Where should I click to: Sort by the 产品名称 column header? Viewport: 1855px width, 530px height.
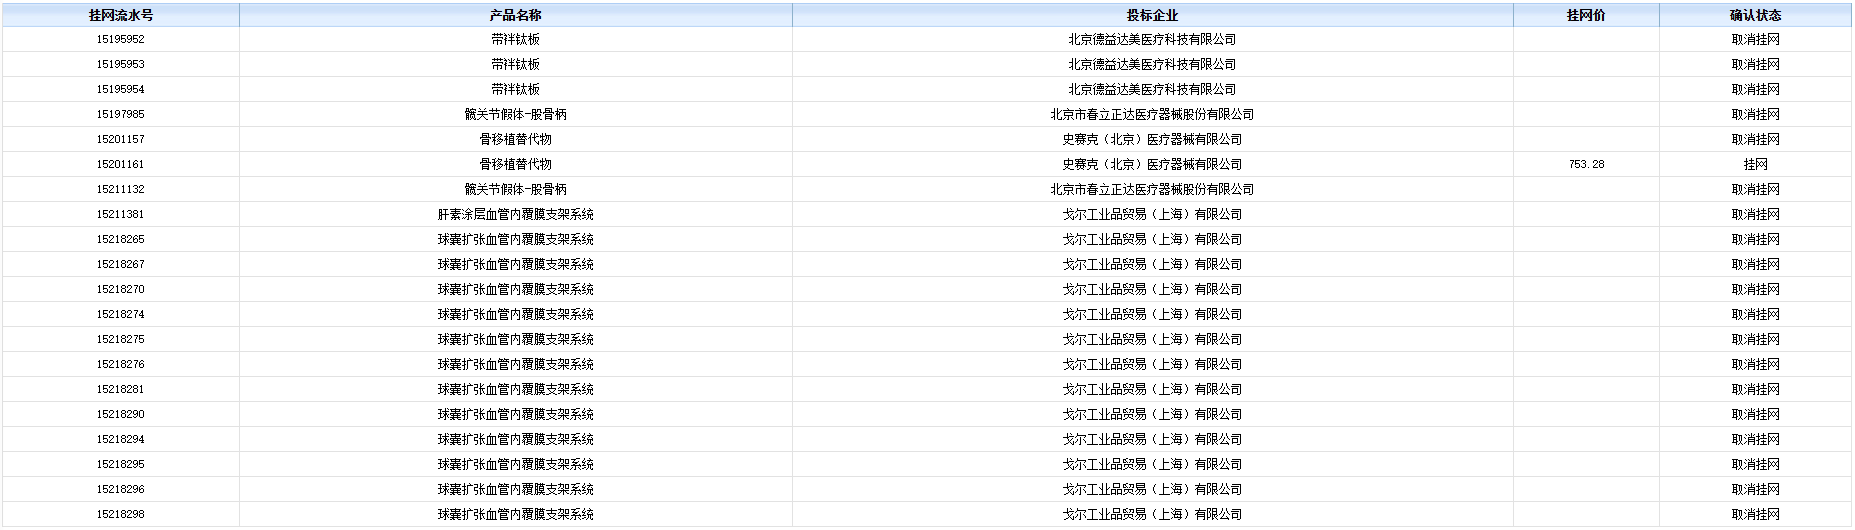point(515,15)
